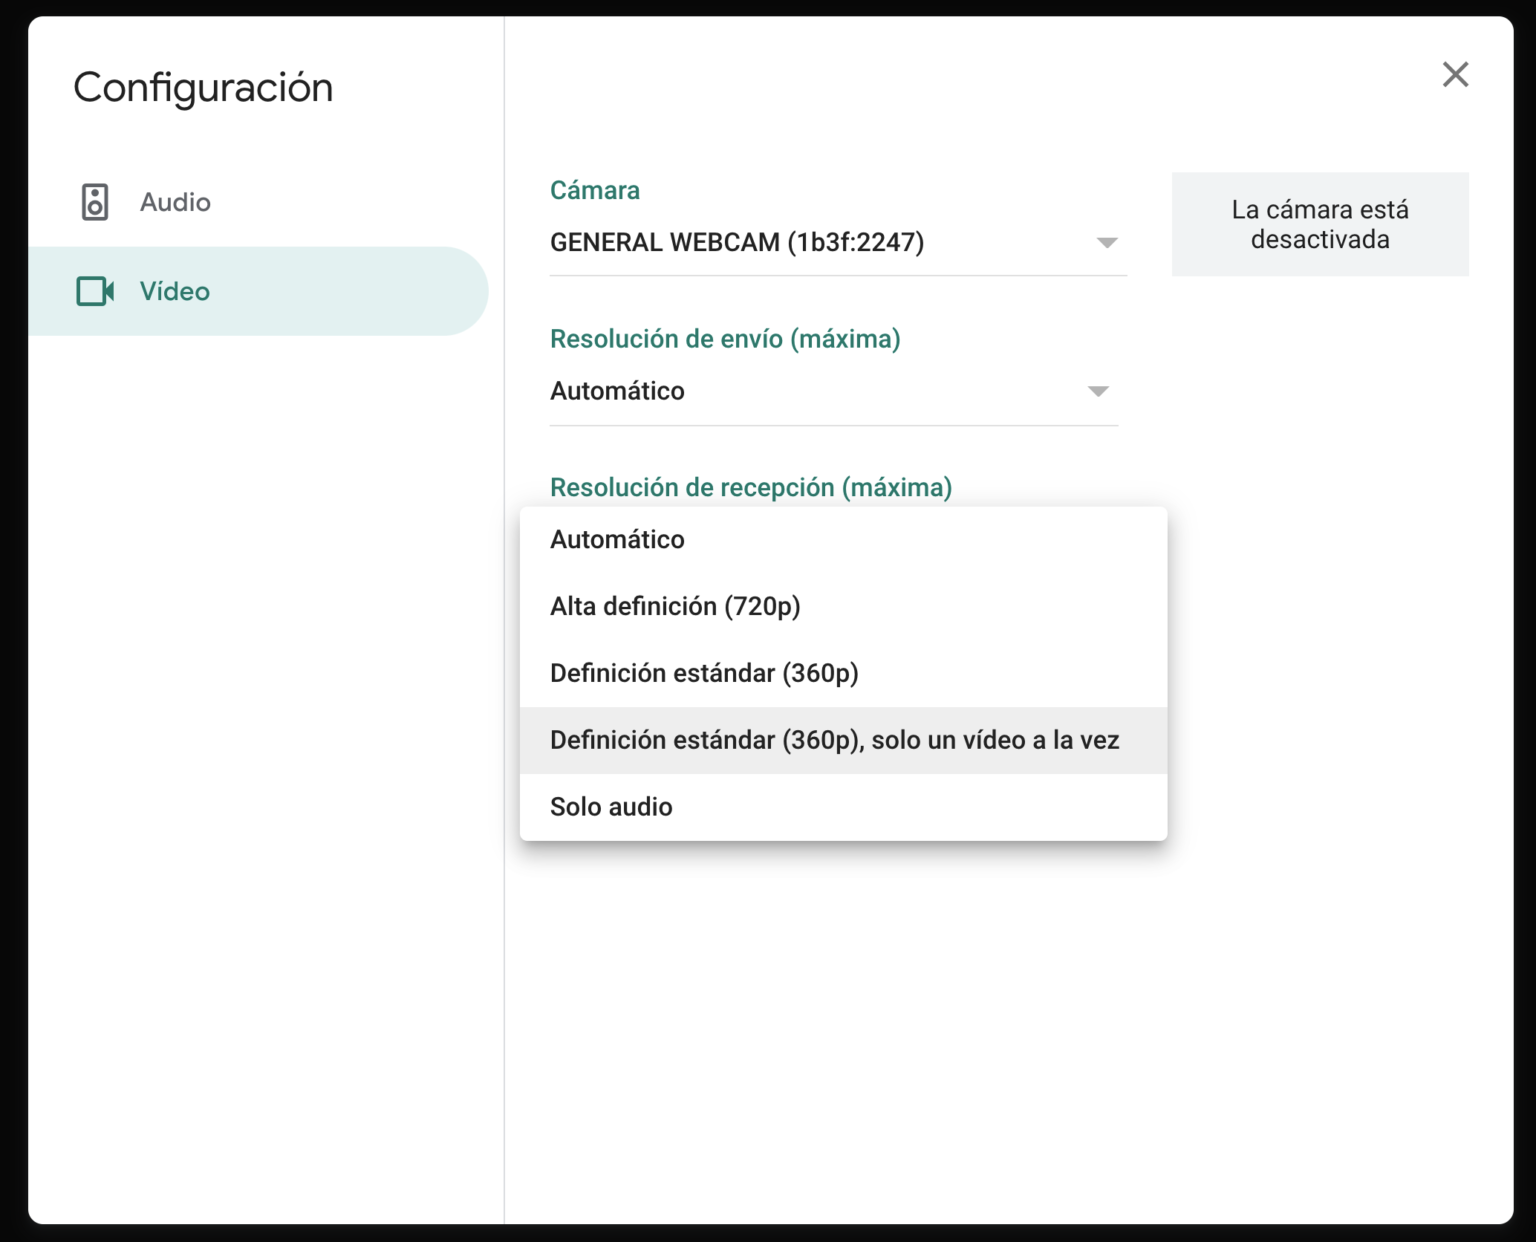The height and width of the screenshot is (1242, 1536).
Task: Click the speaker icon next to Audio
Action: [95, 202]
